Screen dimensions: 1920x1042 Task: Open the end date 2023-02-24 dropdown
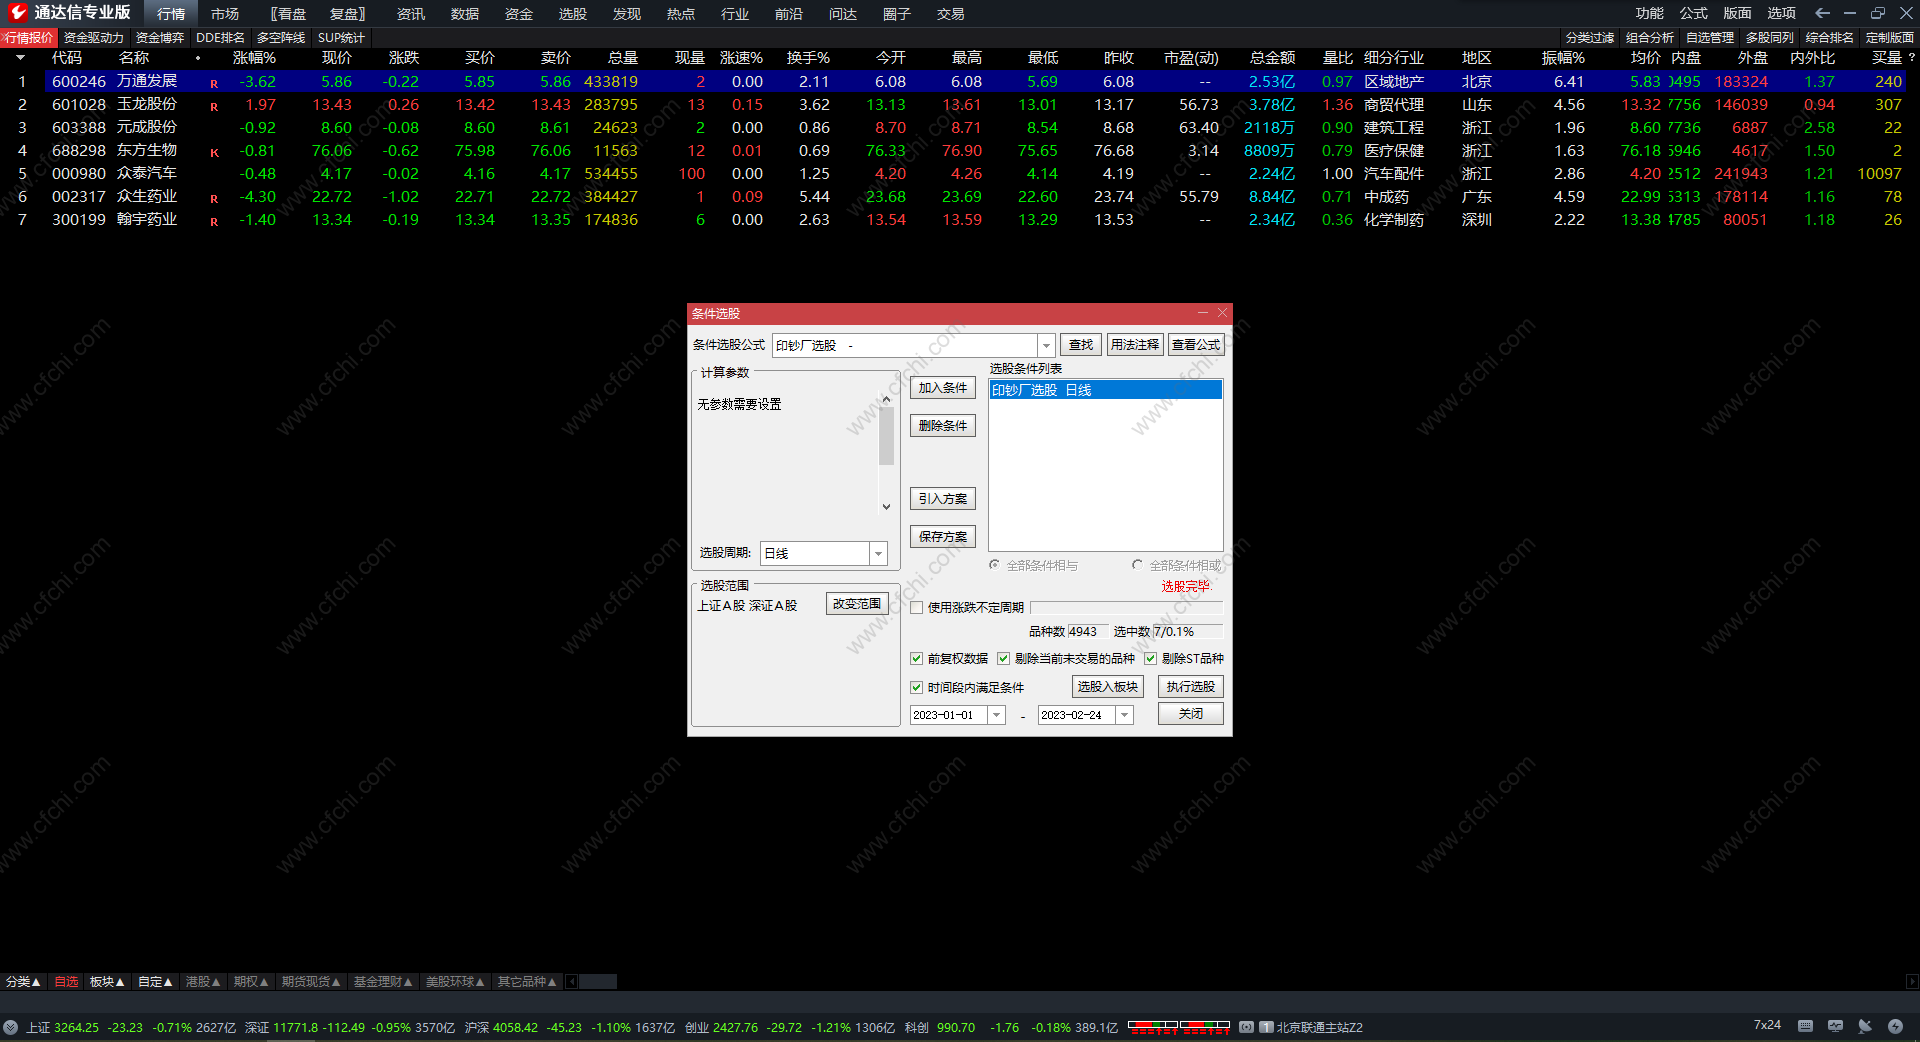(x=1125, y=715)
